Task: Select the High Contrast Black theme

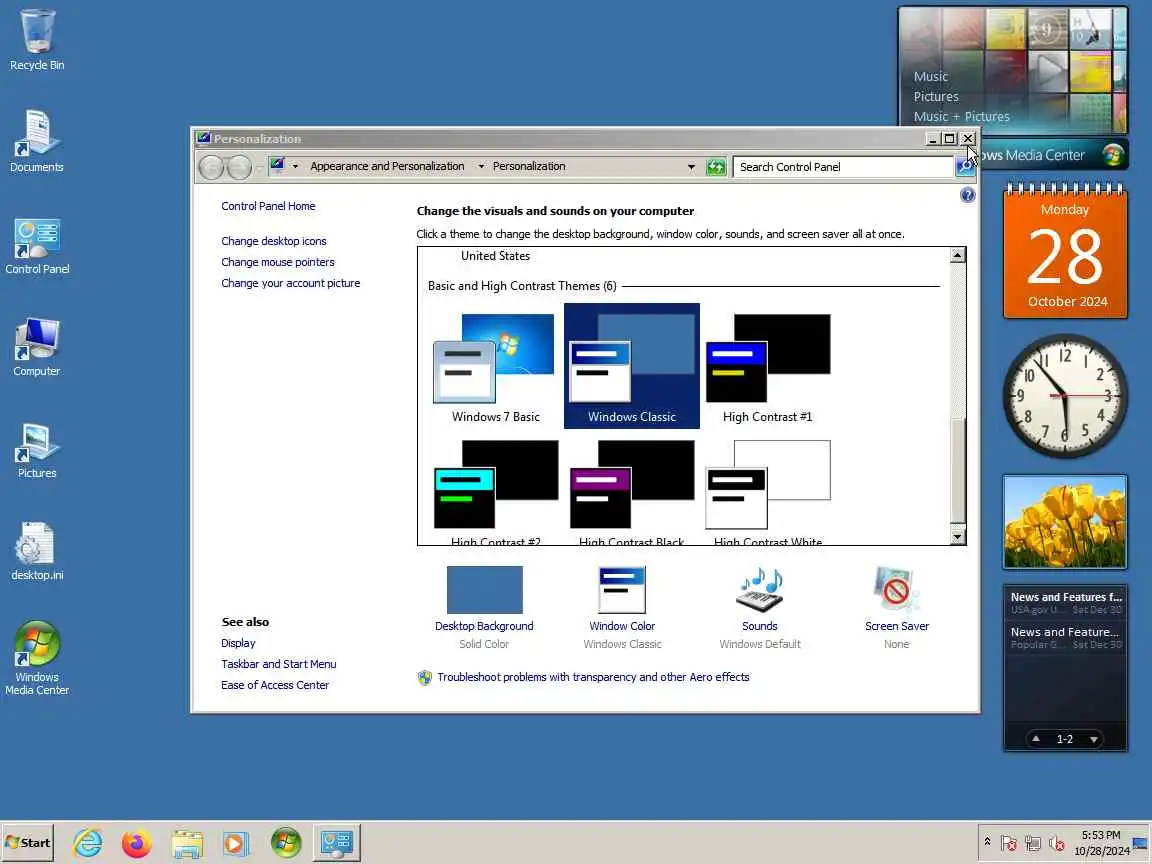Action: pos(632,492)
